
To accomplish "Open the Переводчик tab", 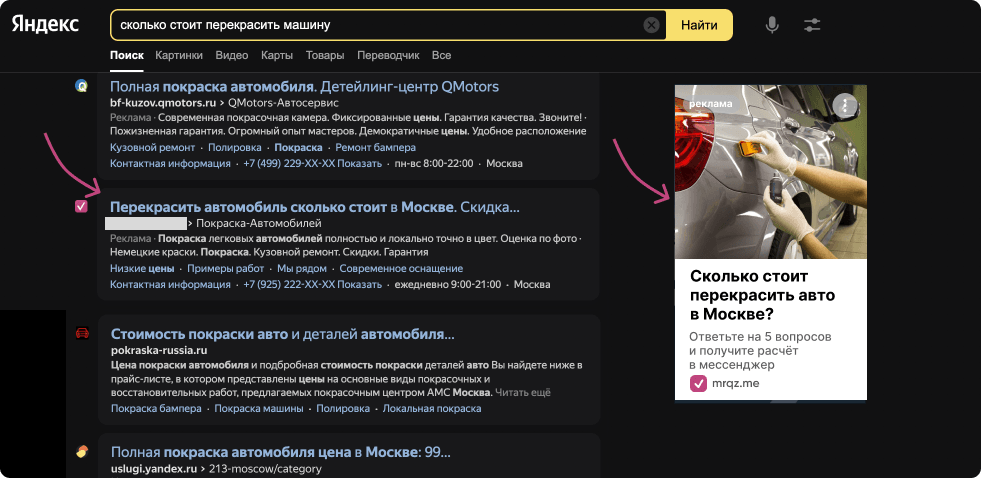I will 388,55.
